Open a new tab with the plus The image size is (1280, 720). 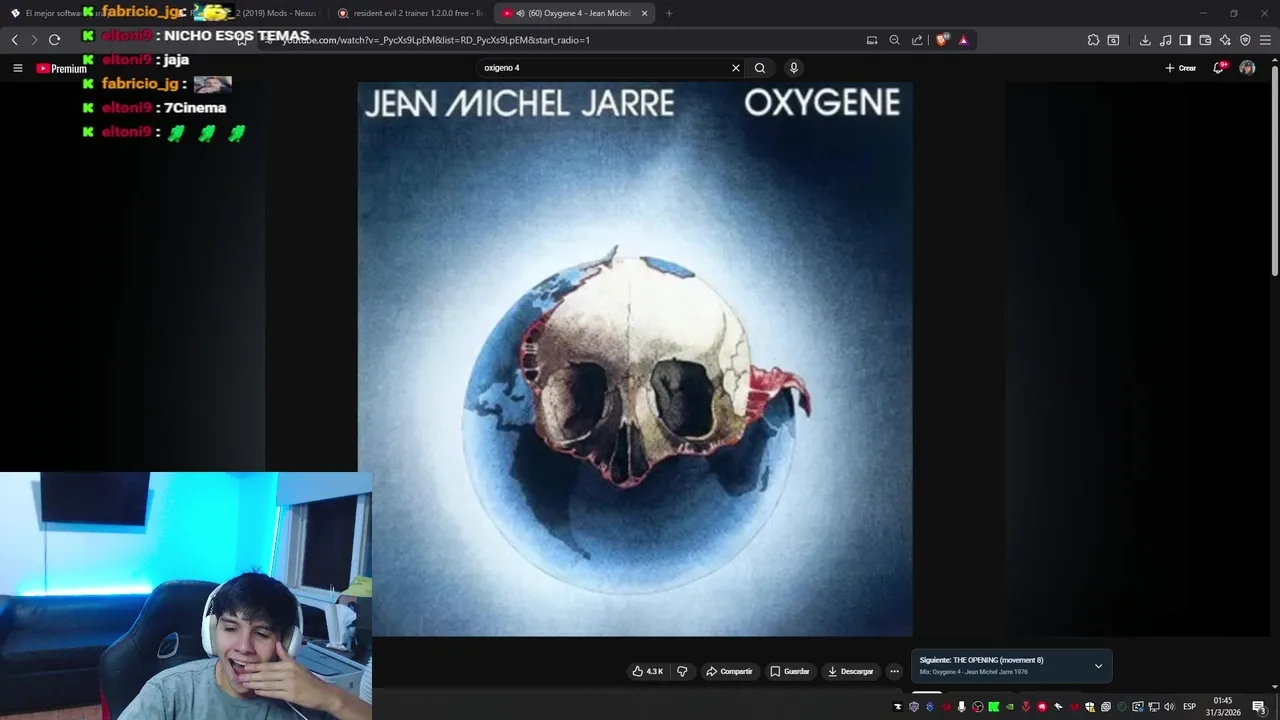(669, 13)
